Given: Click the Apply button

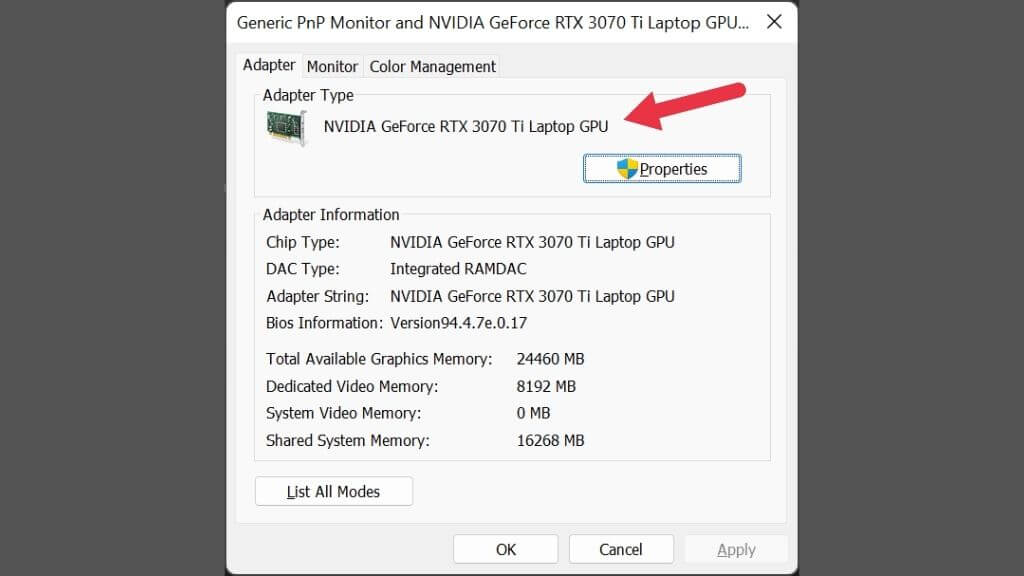Looking at the screenshot, I should click(736, 549).
